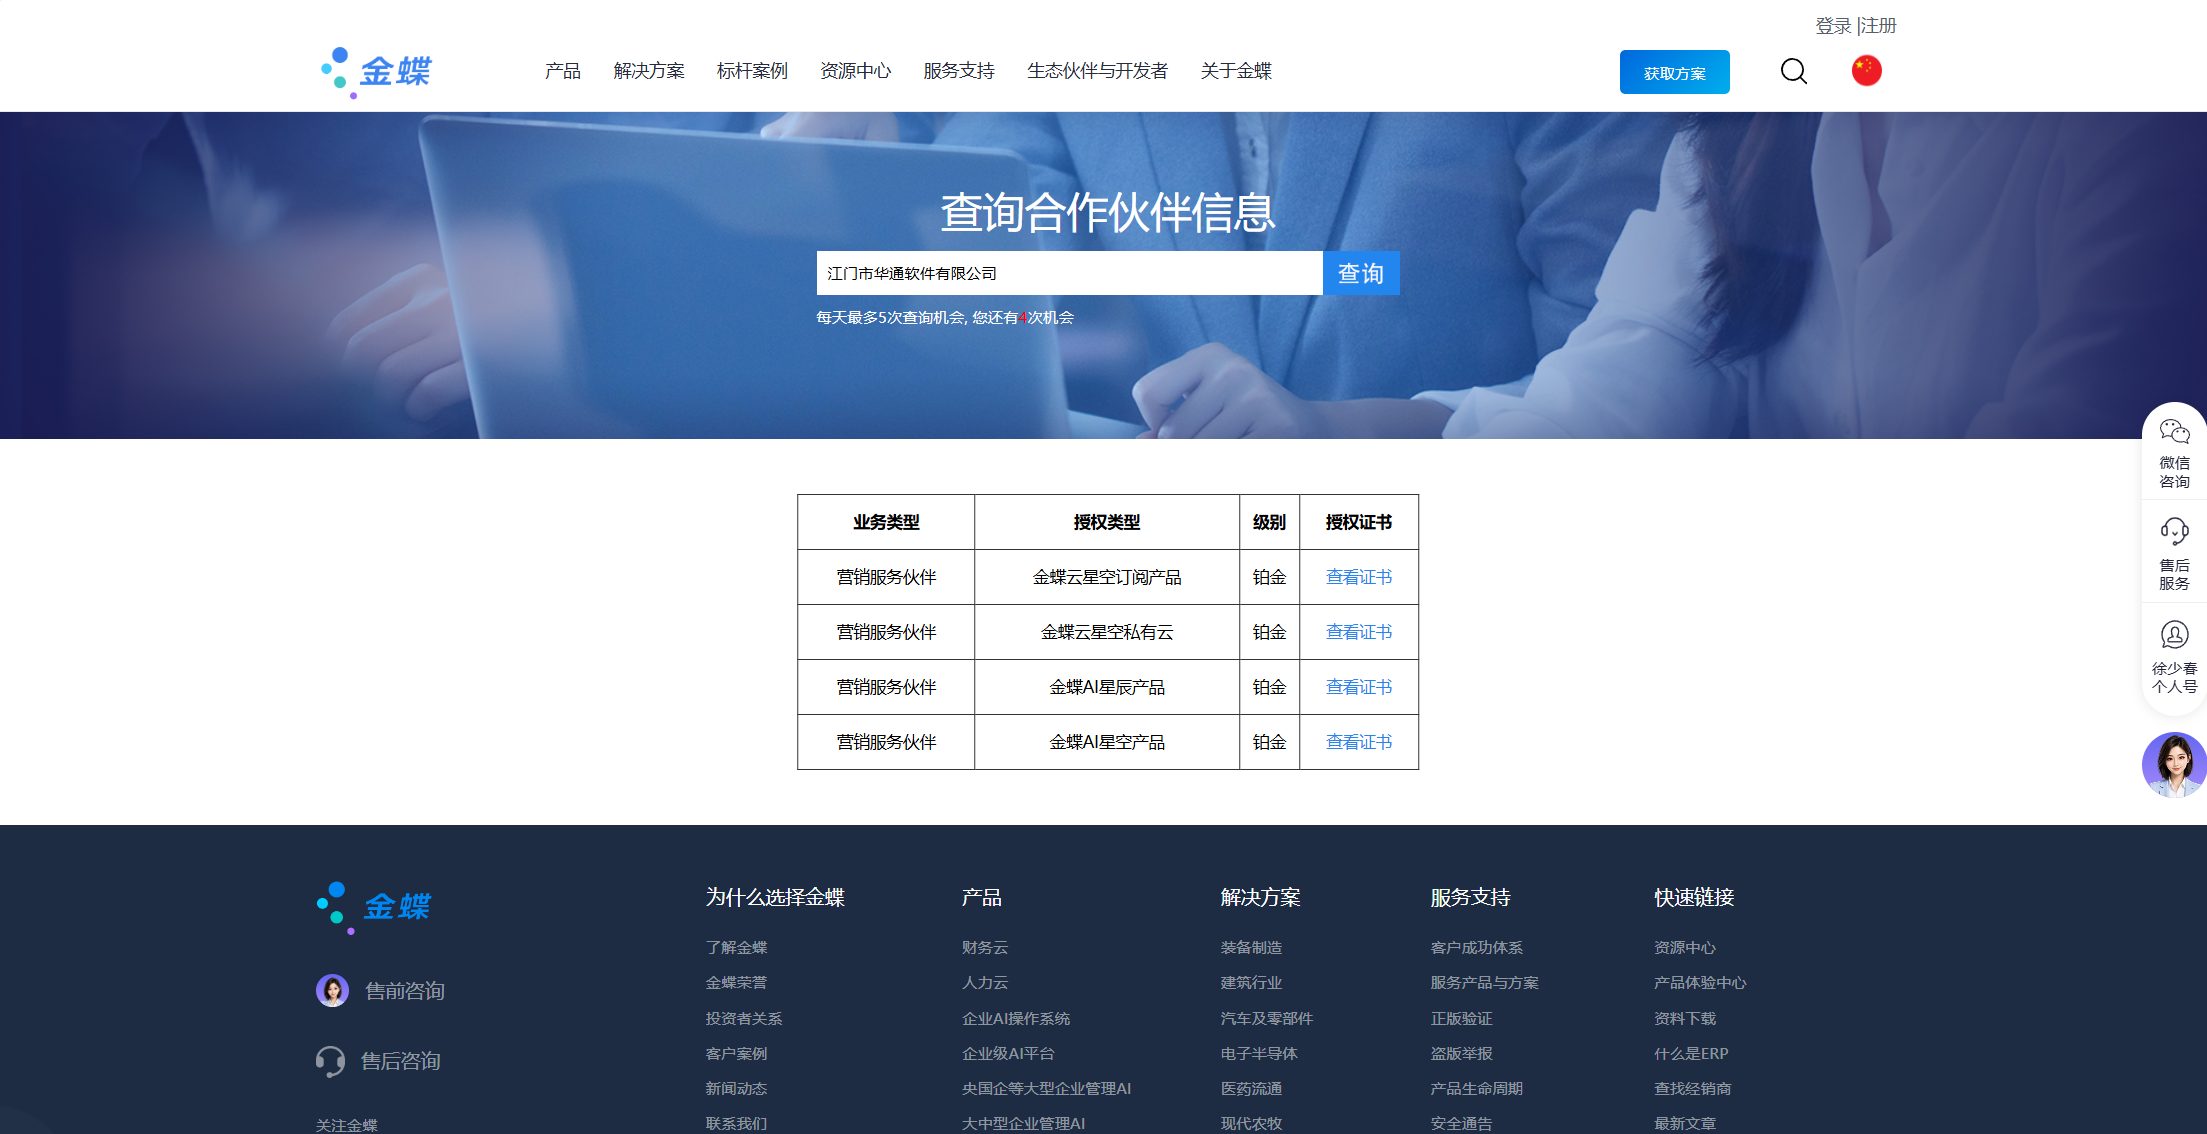This screenshot has height=1134, width=2207.
Task: Open footer link 了解金蝶
Action: click(736, 947)
